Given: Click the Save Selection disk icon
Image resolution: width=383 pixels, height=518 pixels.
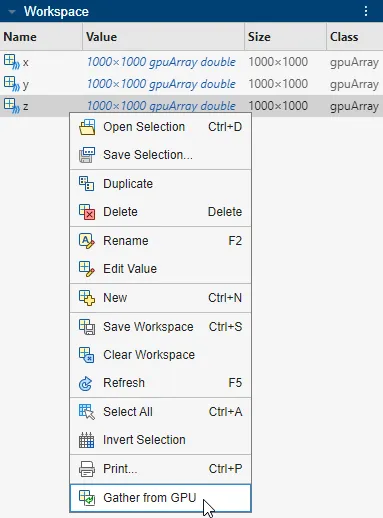Looking at the screenshot, I should [87, 155].
